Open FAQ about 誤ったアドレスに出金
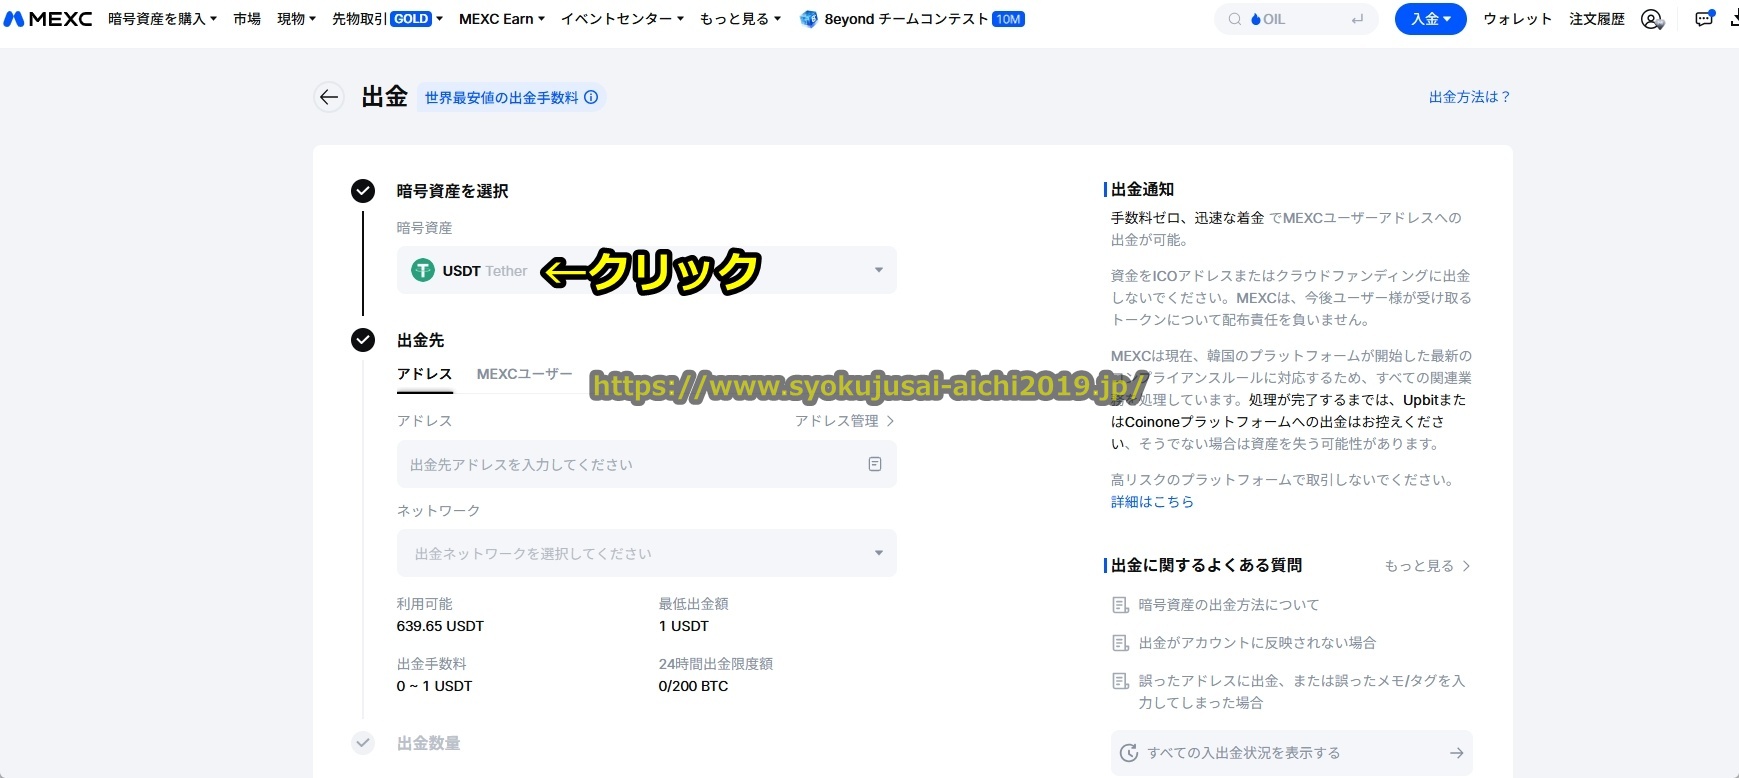 tap(1301, 692)
